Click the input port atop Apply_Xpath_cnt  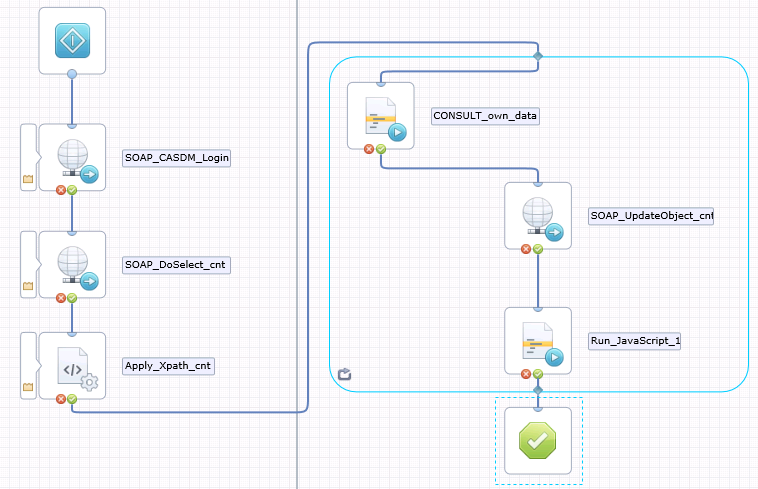72,334
